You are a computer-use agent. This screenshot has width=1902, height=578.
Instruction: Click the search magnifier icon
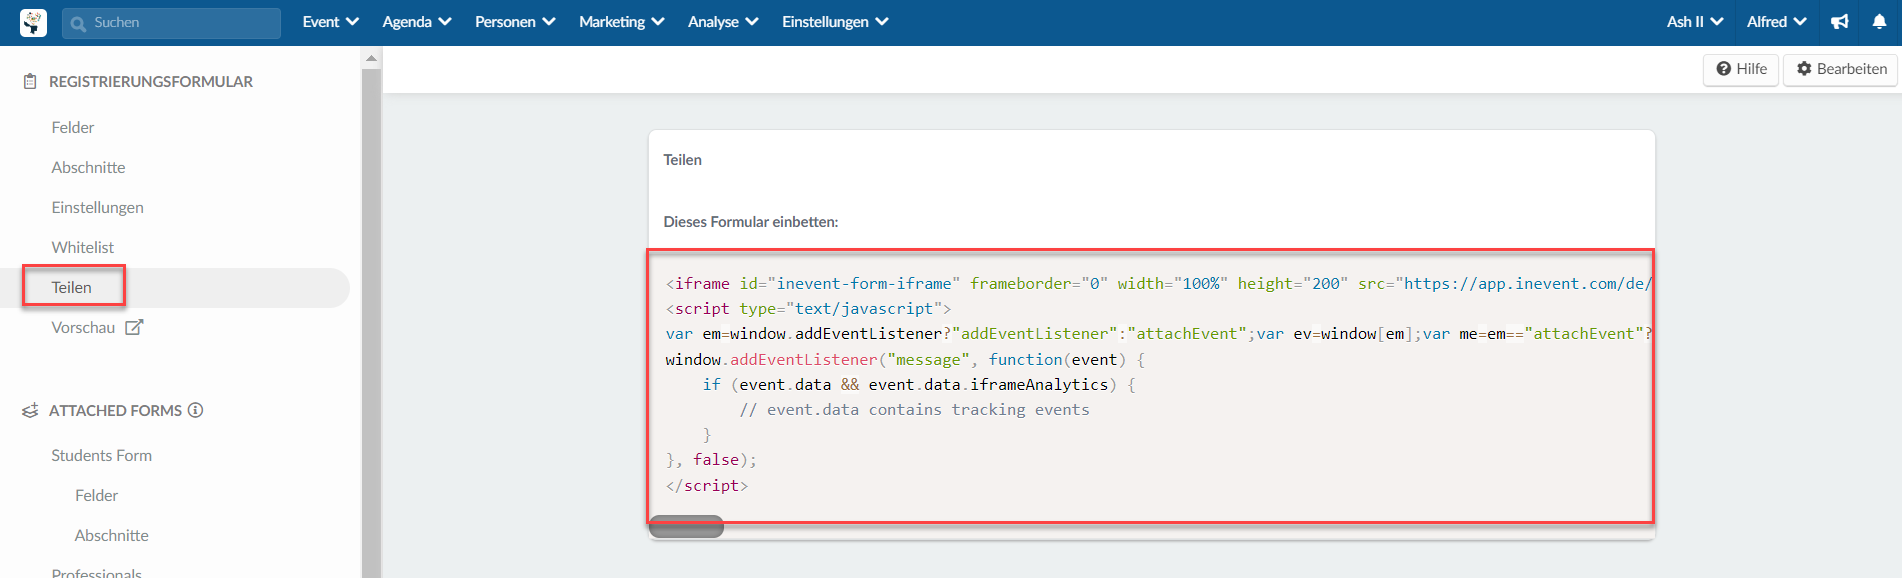pos(78,23)
